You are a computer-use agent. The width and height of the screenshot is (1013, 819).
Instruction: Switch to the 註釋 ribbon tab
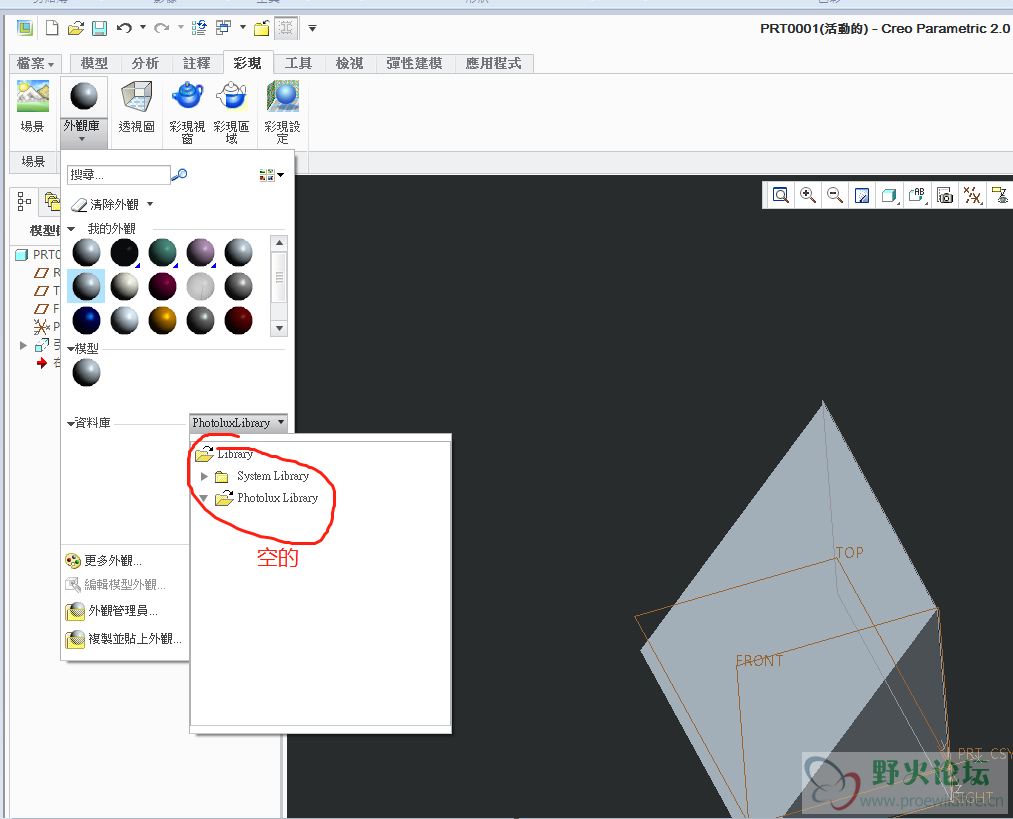[196, 63]
